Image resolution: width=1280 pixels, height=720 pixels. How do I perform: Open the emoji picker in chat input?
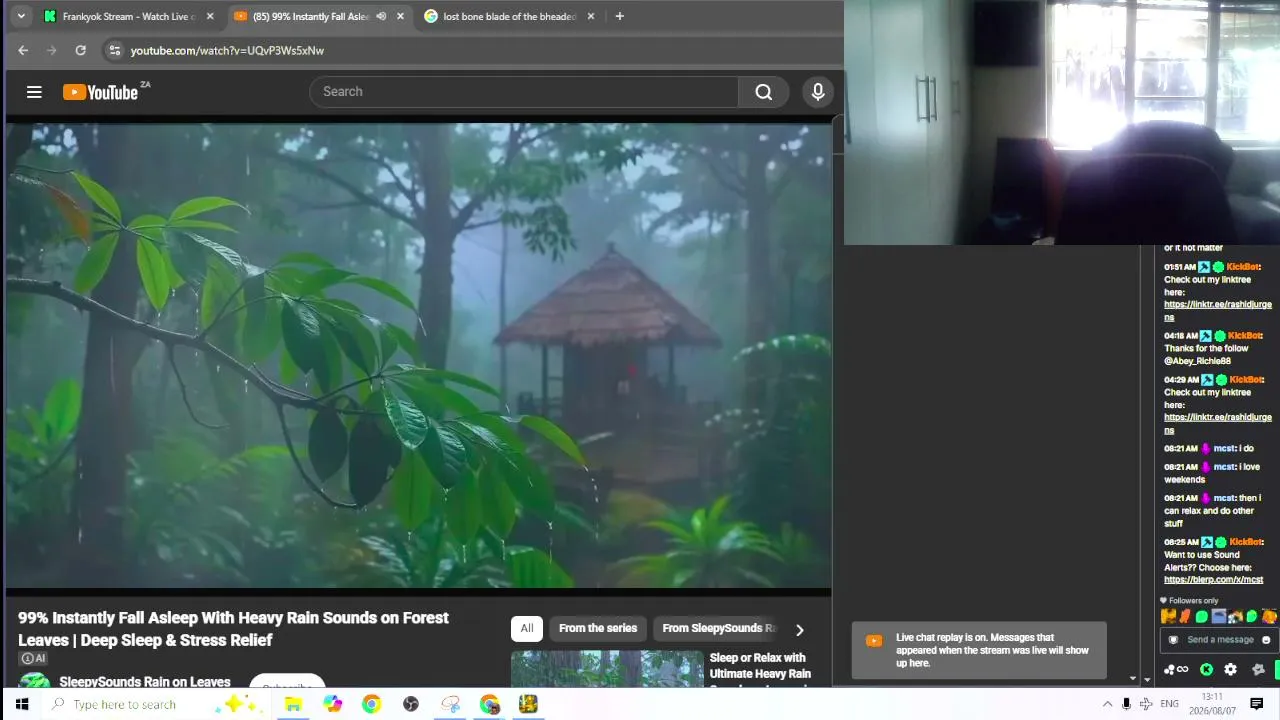(1266, 640)
